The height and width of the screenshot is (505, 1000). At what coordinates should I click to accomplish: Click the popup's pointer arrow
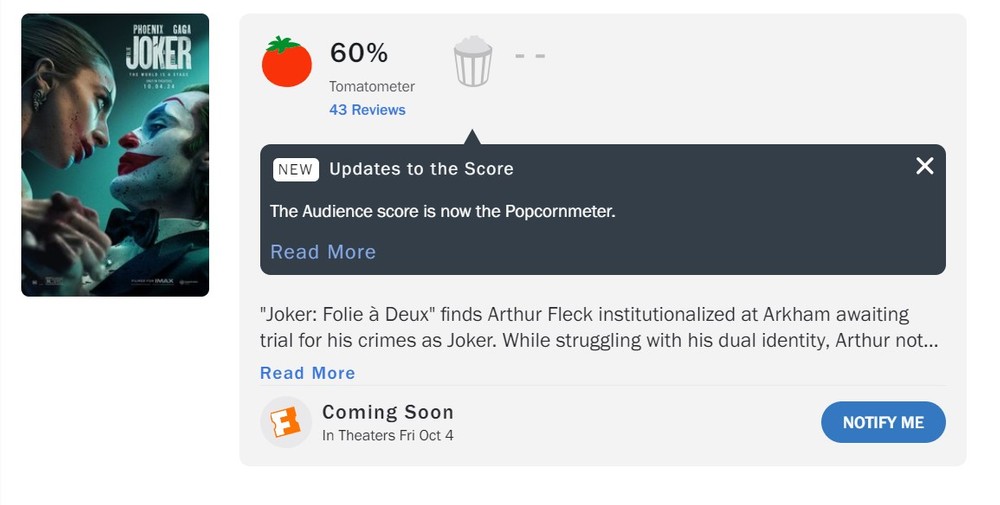coord(472,137)
